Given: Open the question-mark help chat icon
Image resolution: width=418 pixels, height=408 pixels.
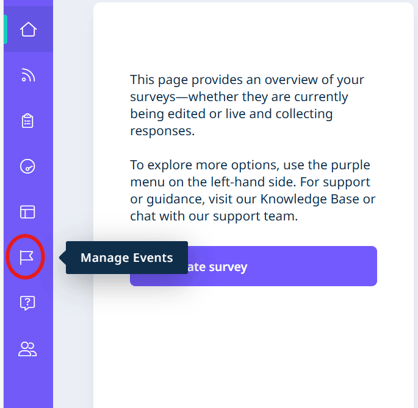Looking at the screenshot, I should pos(27,303).
